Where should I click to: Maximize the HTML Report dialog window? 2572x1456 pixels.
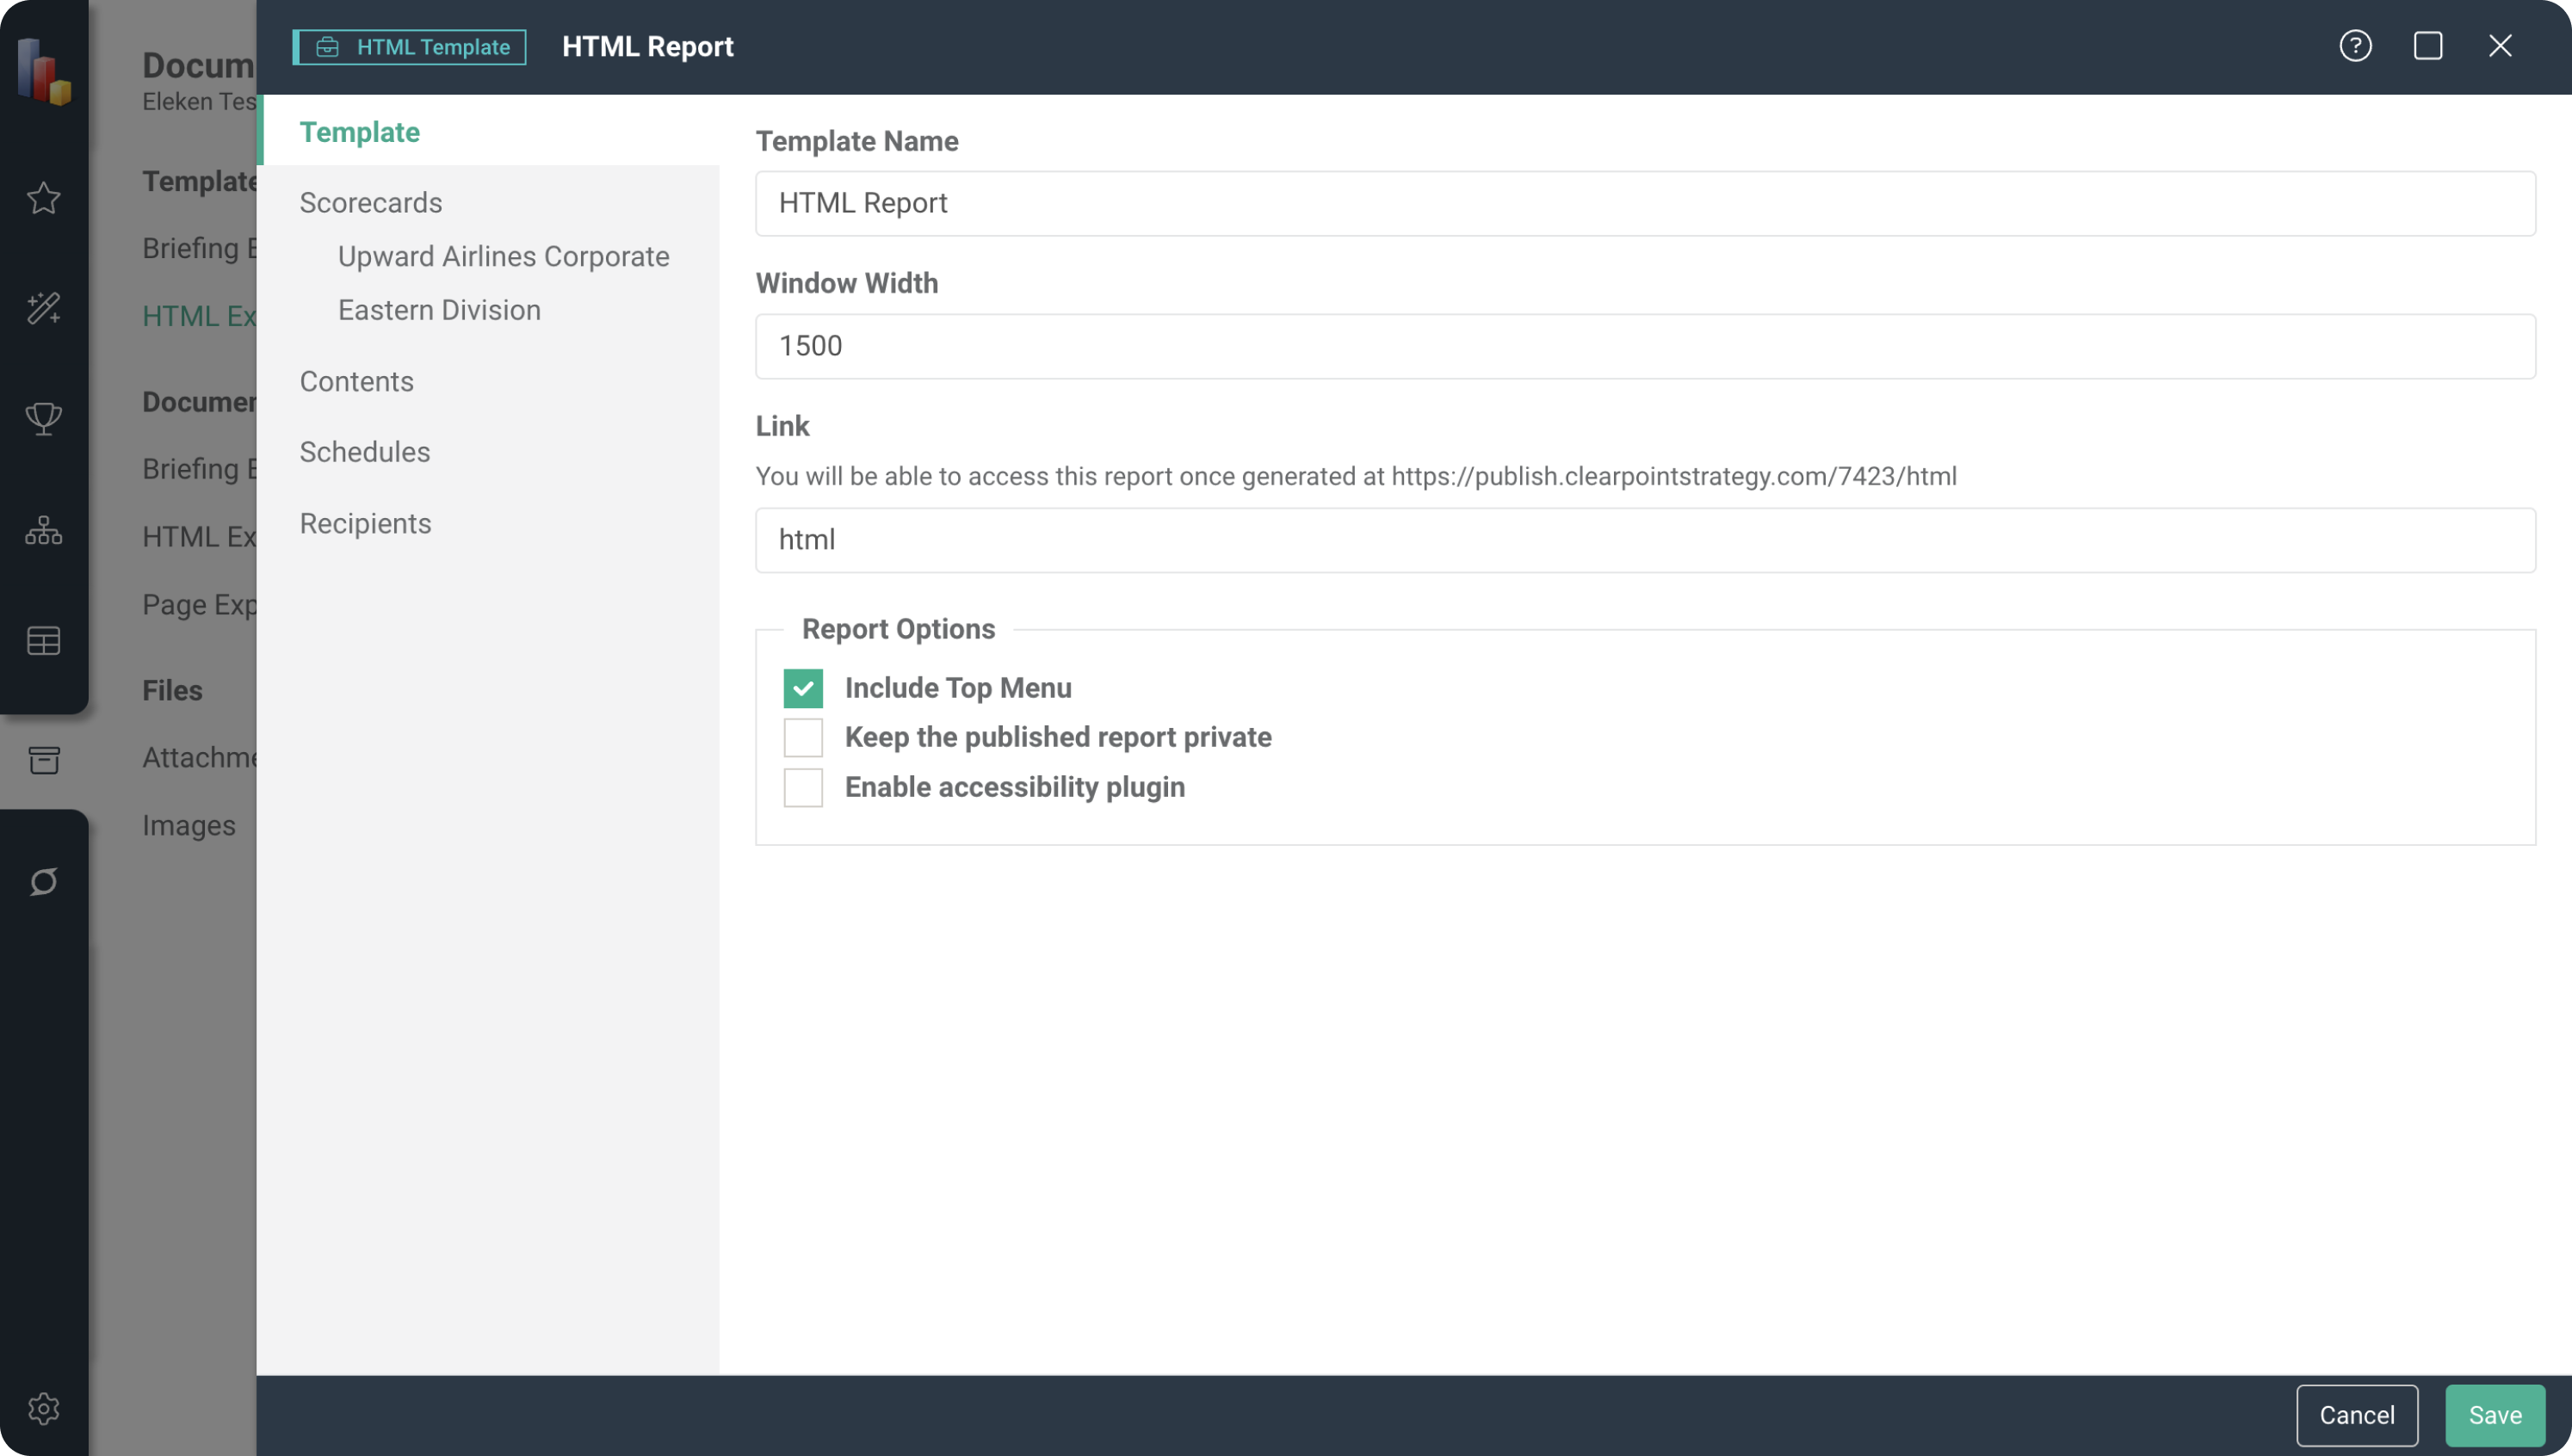[x=2428, y=46]
